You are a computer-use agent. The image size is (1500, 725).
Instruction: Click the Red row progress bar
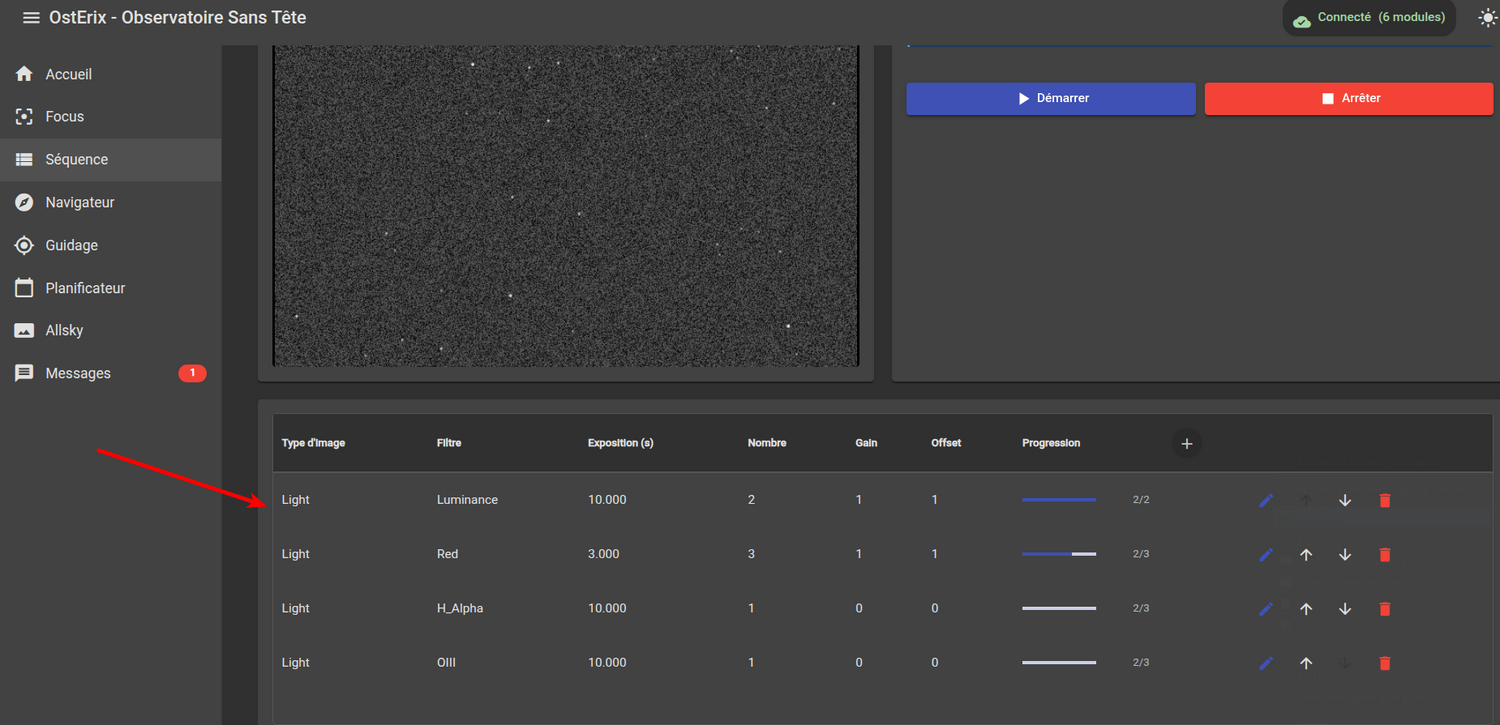1059,554
